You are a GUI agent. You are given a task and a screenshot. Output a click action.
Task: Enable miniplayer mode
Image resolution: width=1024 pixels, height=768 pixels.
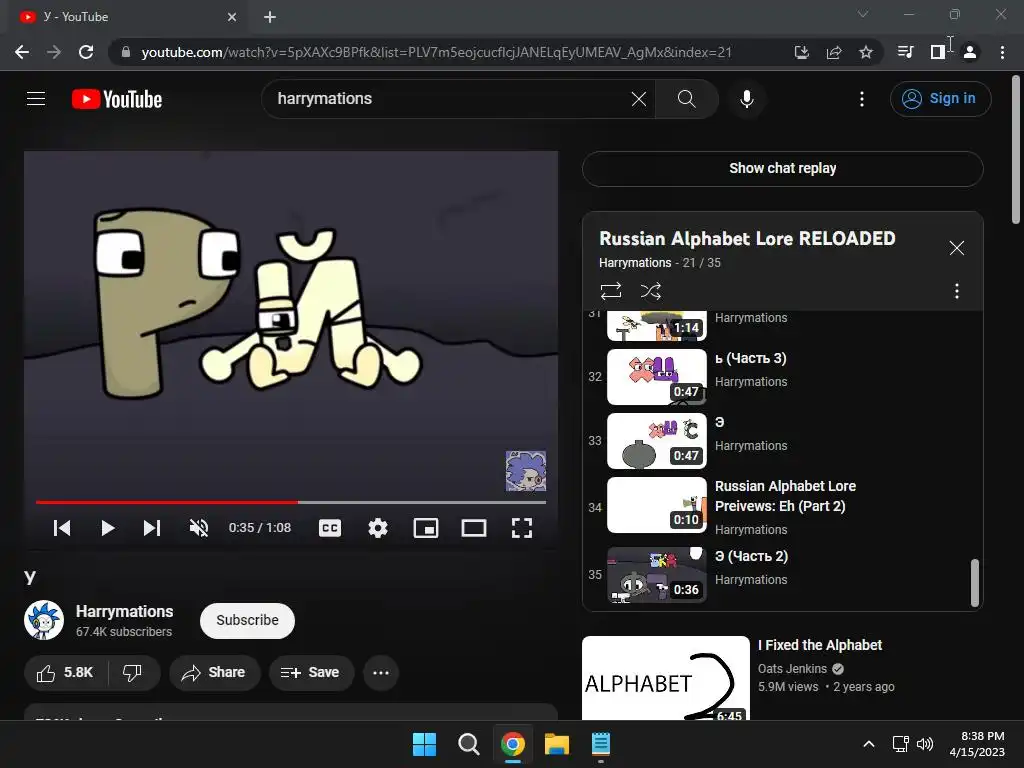tap(426, 528)
